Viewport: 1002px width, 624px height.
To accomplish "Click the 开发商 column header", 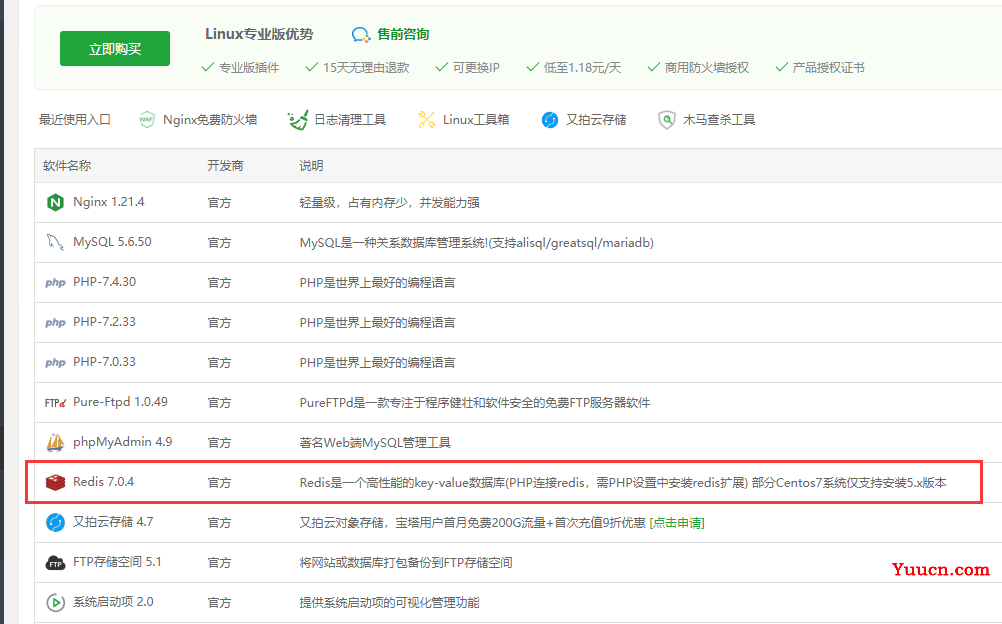I will pyautogui.click(x=225, y=166).
